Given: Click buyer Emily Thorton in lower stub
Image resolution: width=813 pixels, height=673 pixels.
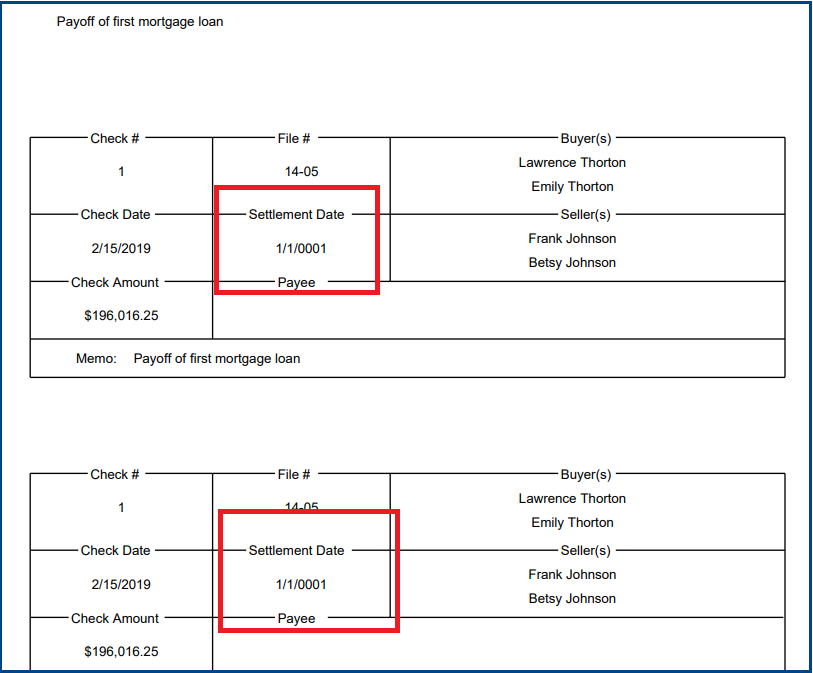Looking at the screenshot, I should click(572, 523).
